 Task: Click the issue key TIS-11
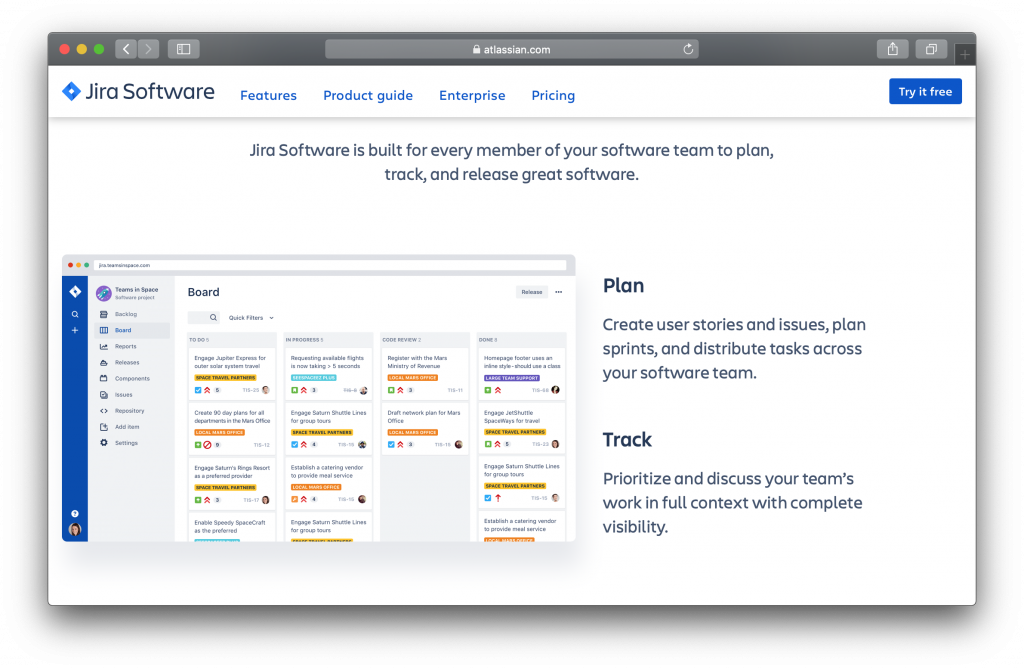click(455, 391)
